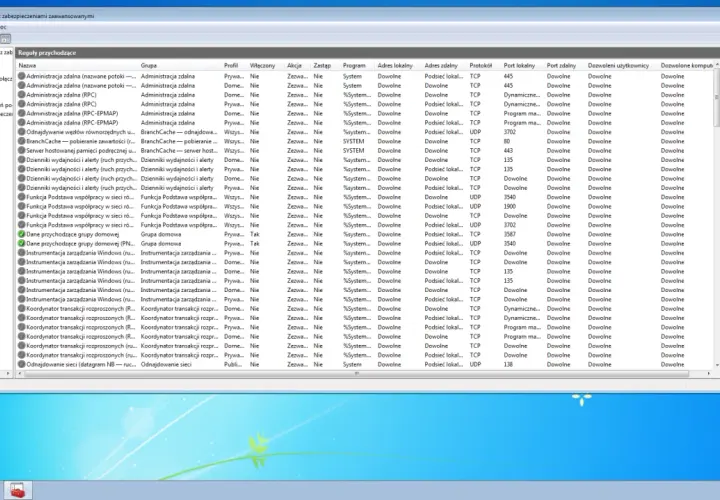
Task: Click icon of Administracja zdalna (RPC) Prywa... rule
Action: [21, 104]
